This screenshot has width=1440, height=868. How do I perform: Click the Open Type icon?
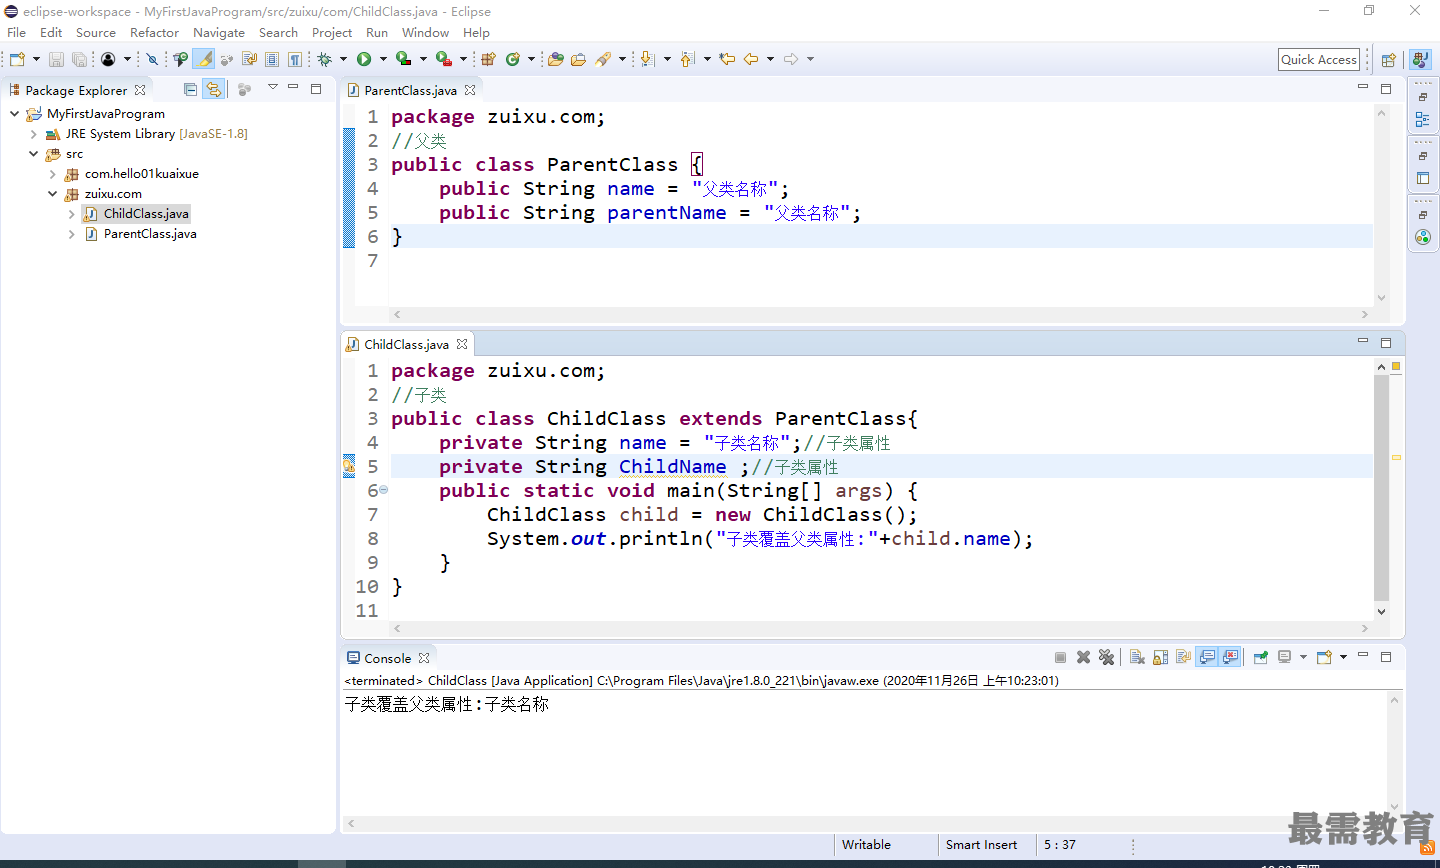[555, 59]
